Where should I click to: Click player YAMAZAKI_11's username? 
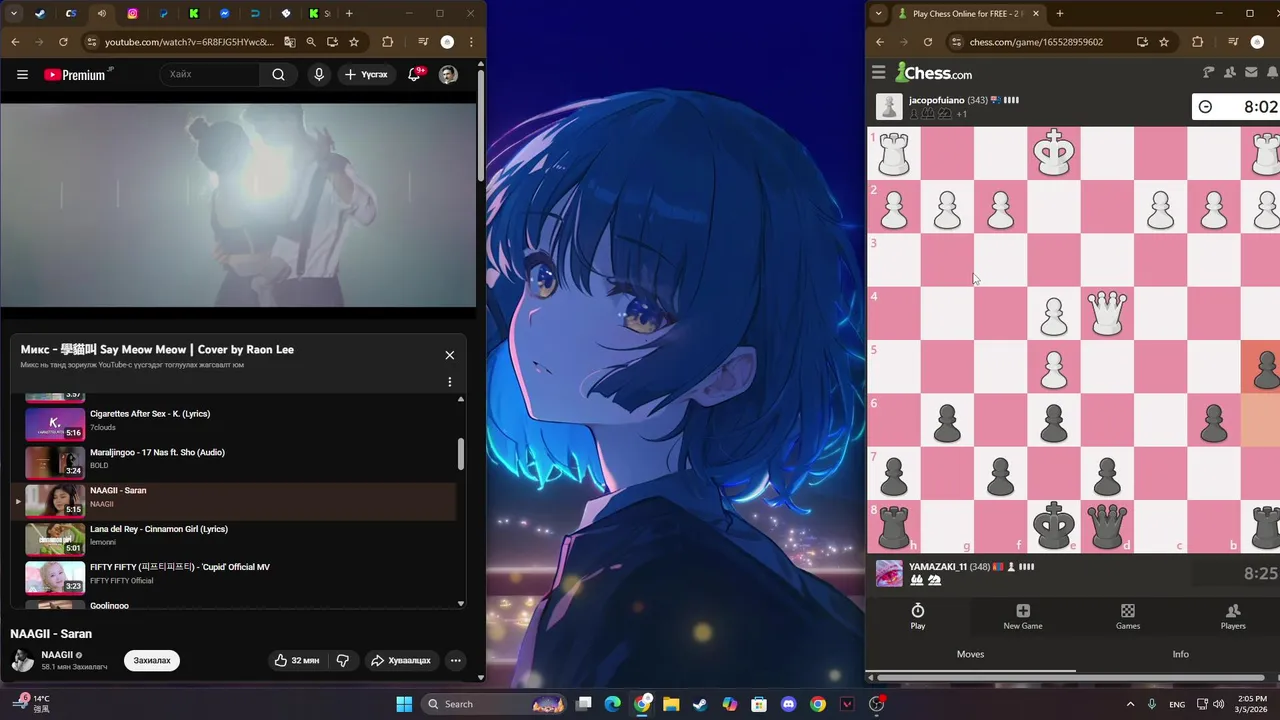coord(938,567)
